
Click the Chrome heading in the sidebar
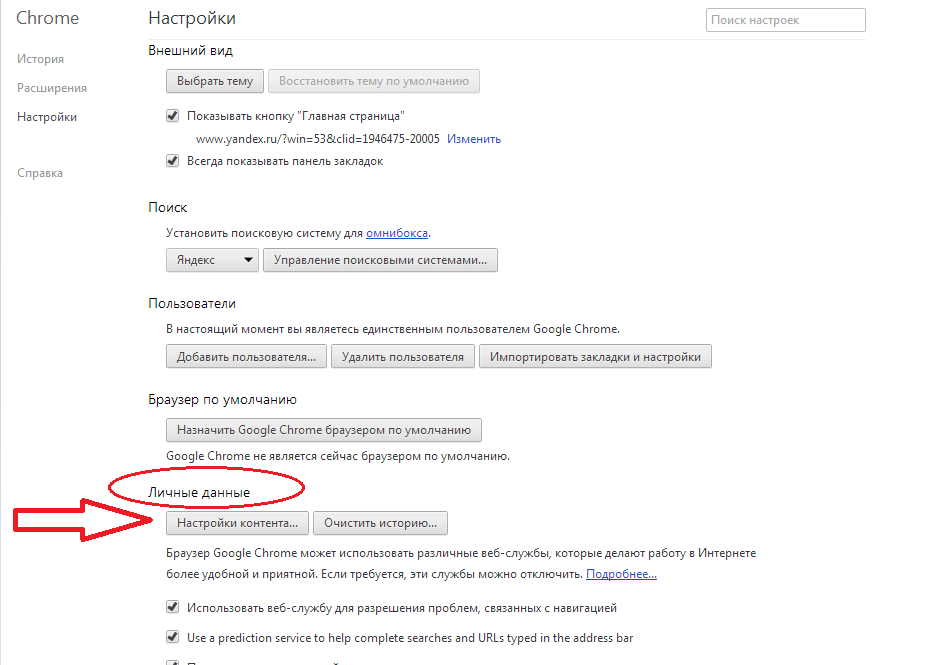tap(47, 18)
